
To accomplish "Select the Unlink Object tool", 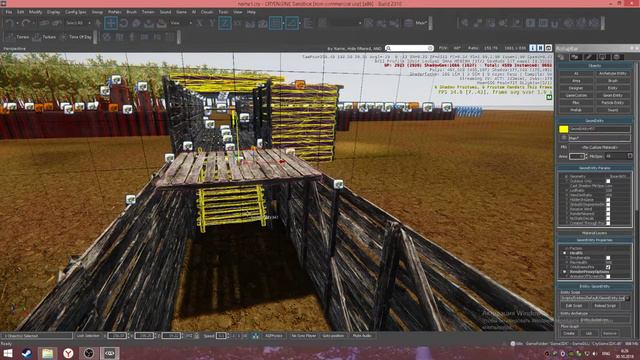I will (x=57, y=23).
